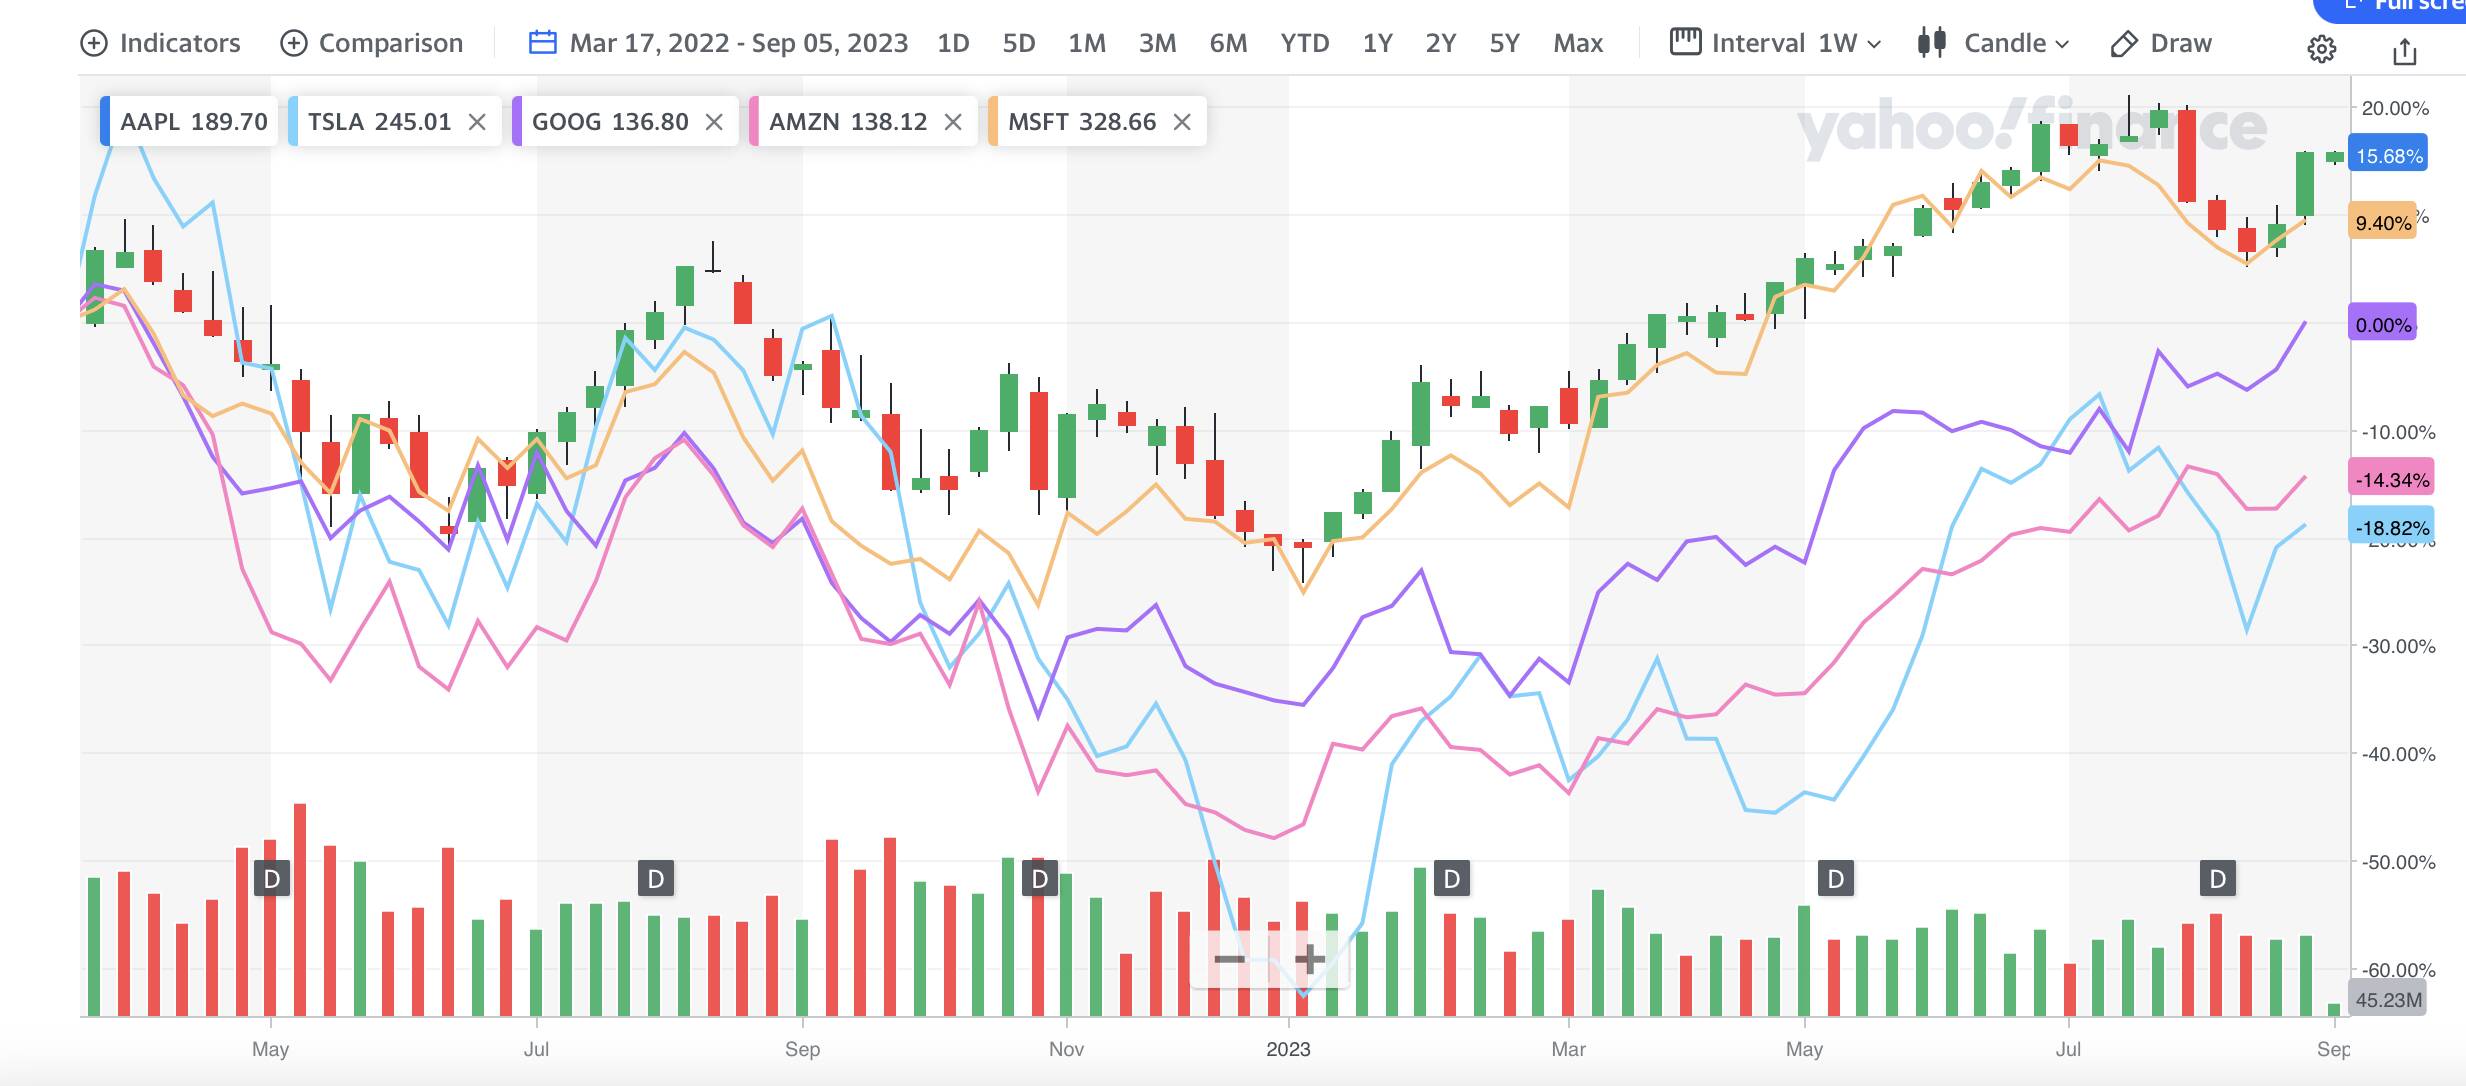
Task: Zoom out with the minus button
Action: [x=1230, y=960]
